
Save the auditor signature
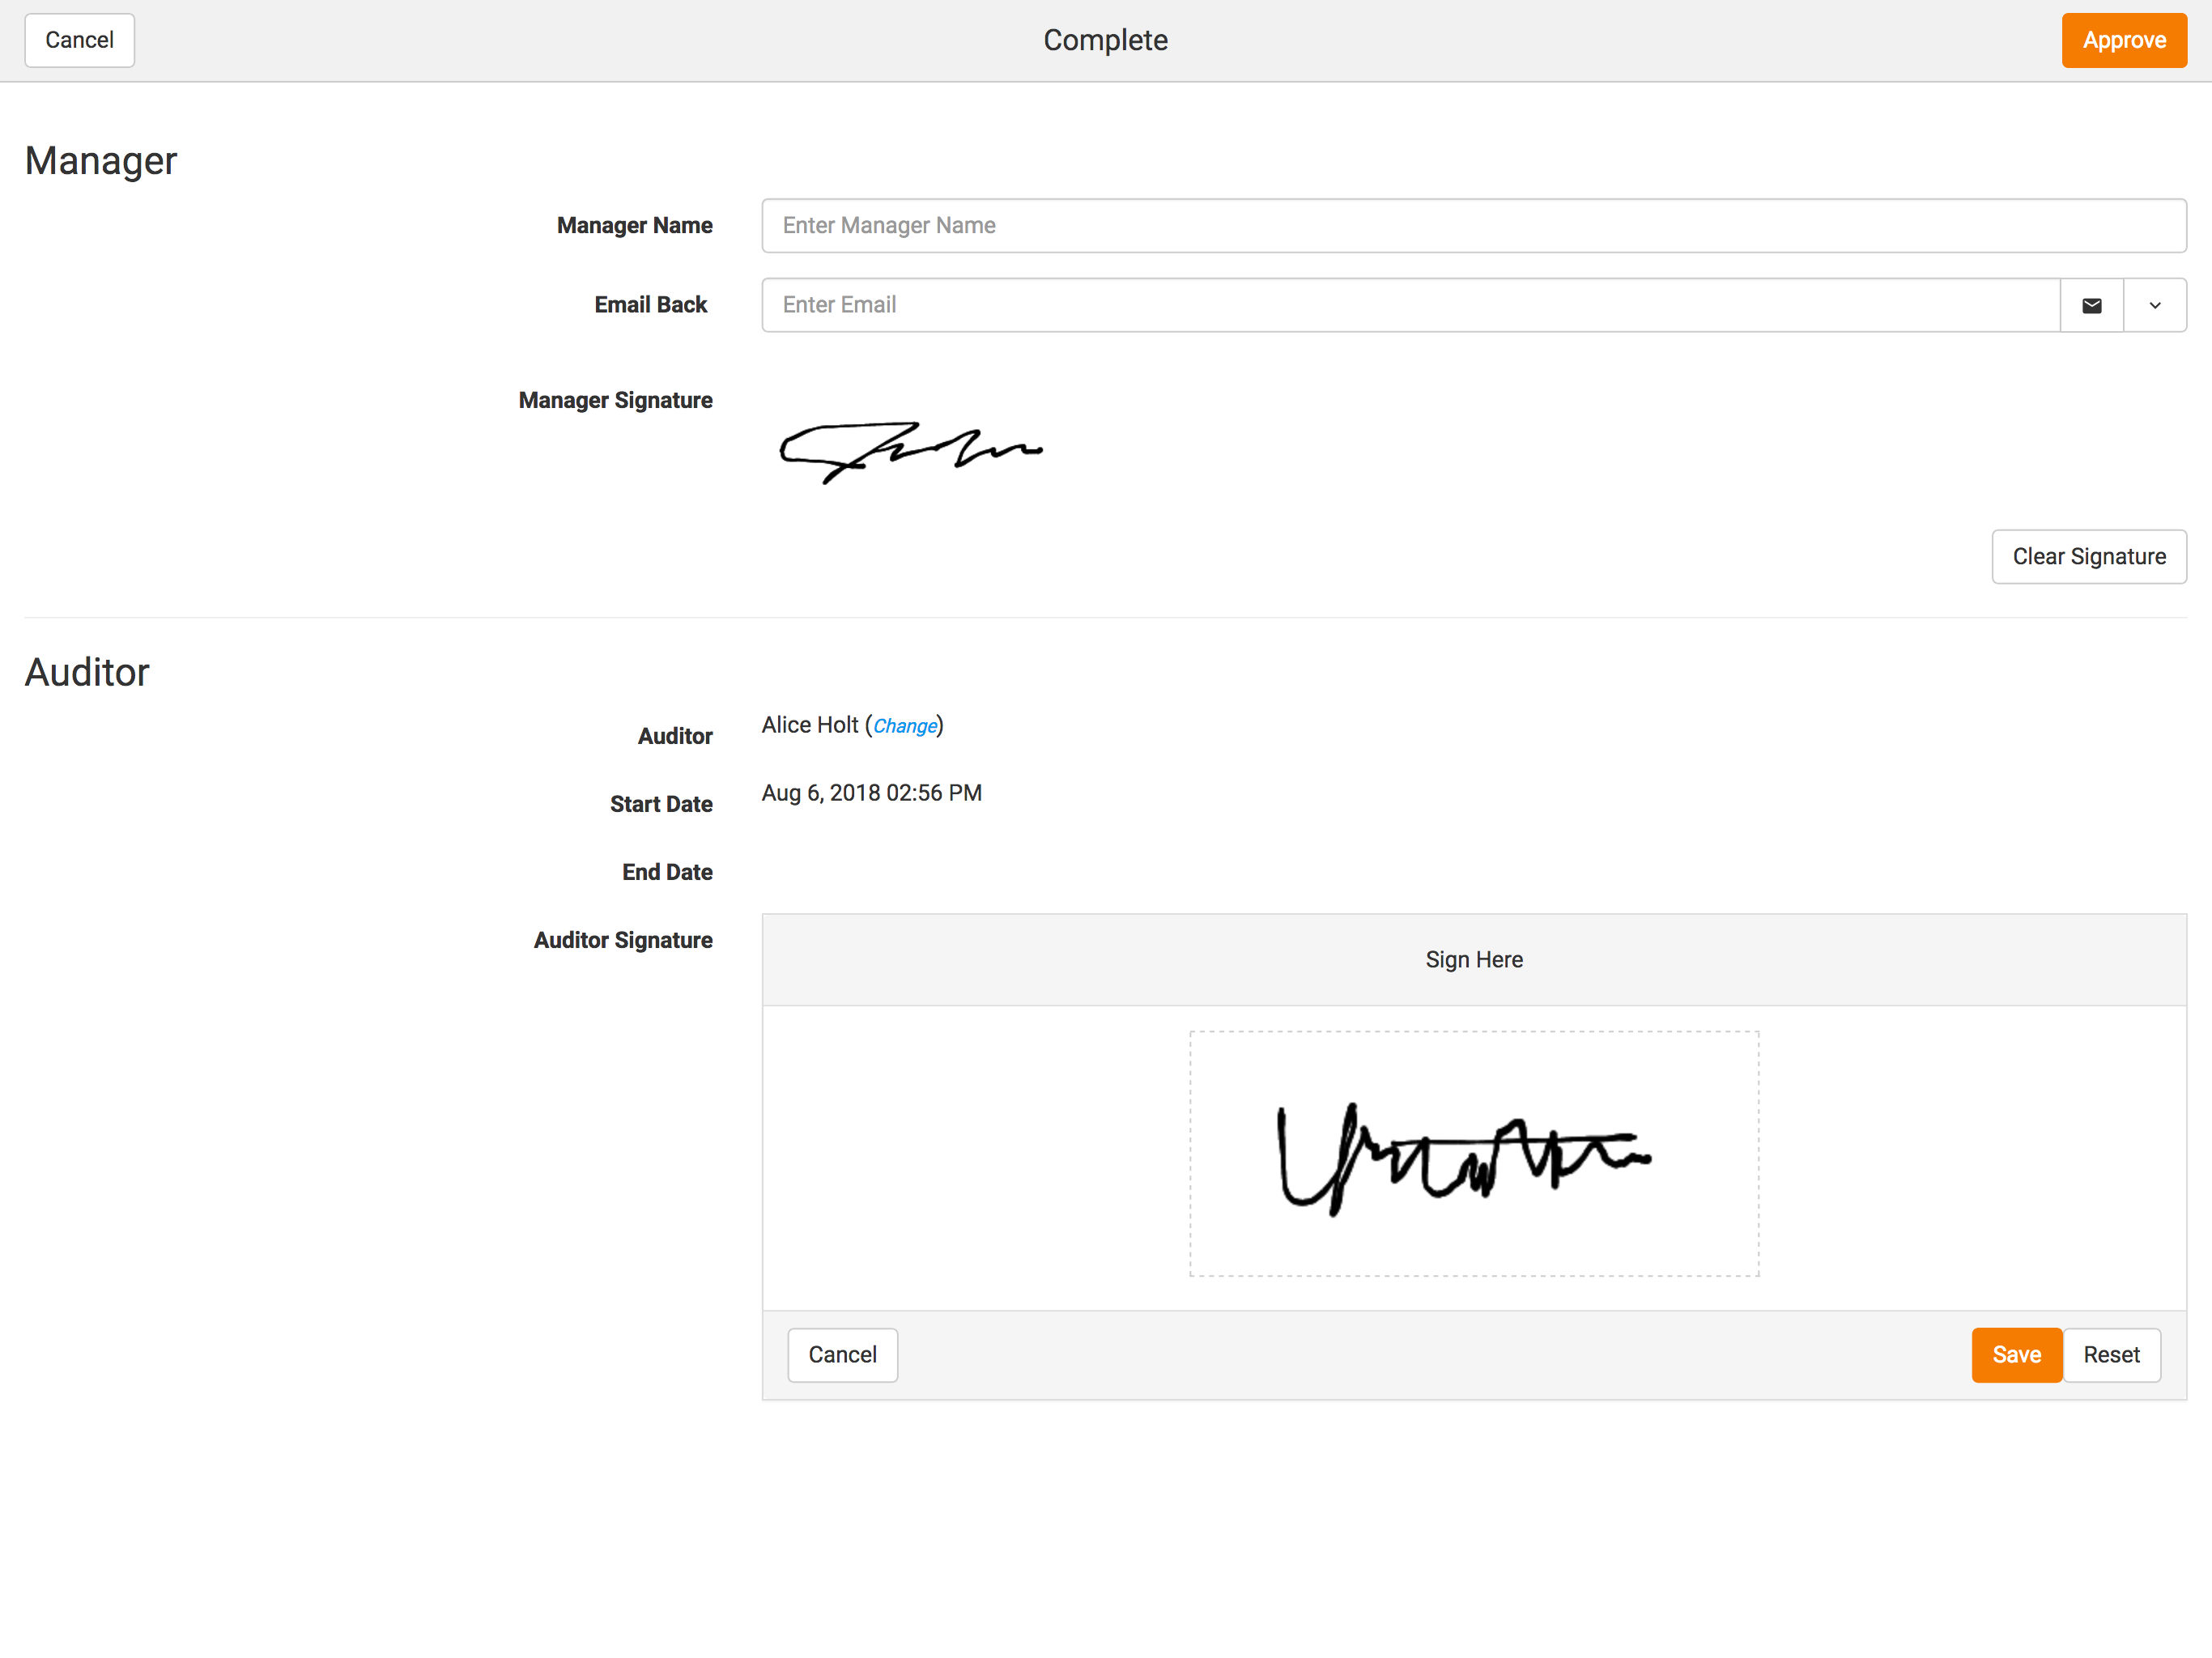[2016, 1354]
